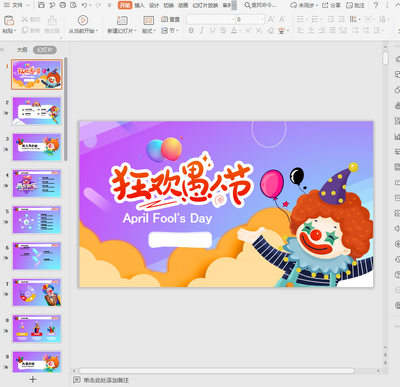The image size is (400, 387).
Task: Click the notes icon in the status bar
Action: (77, 380)
